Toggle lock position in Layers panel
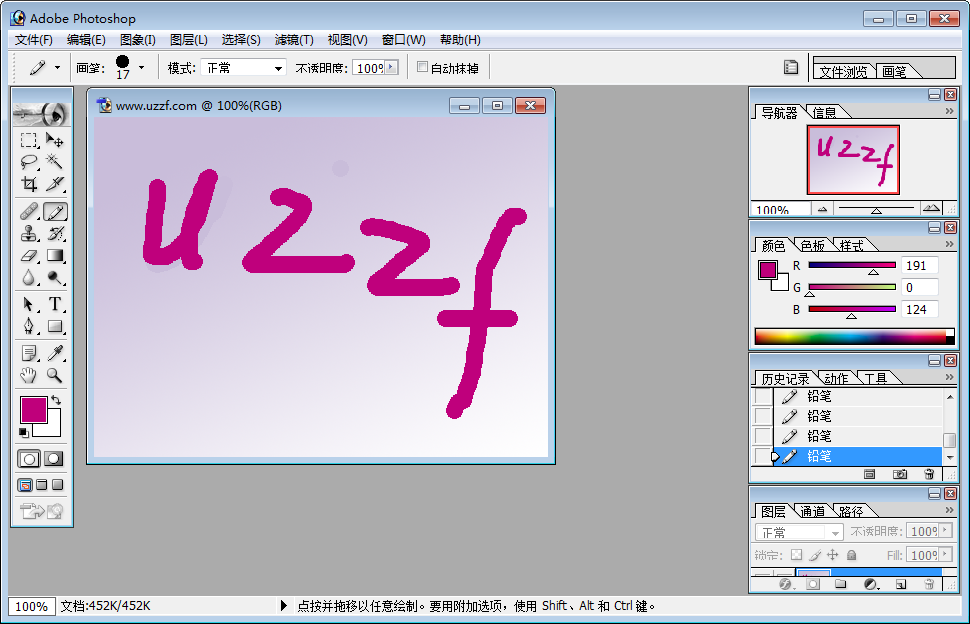 (x=833, y=555)
